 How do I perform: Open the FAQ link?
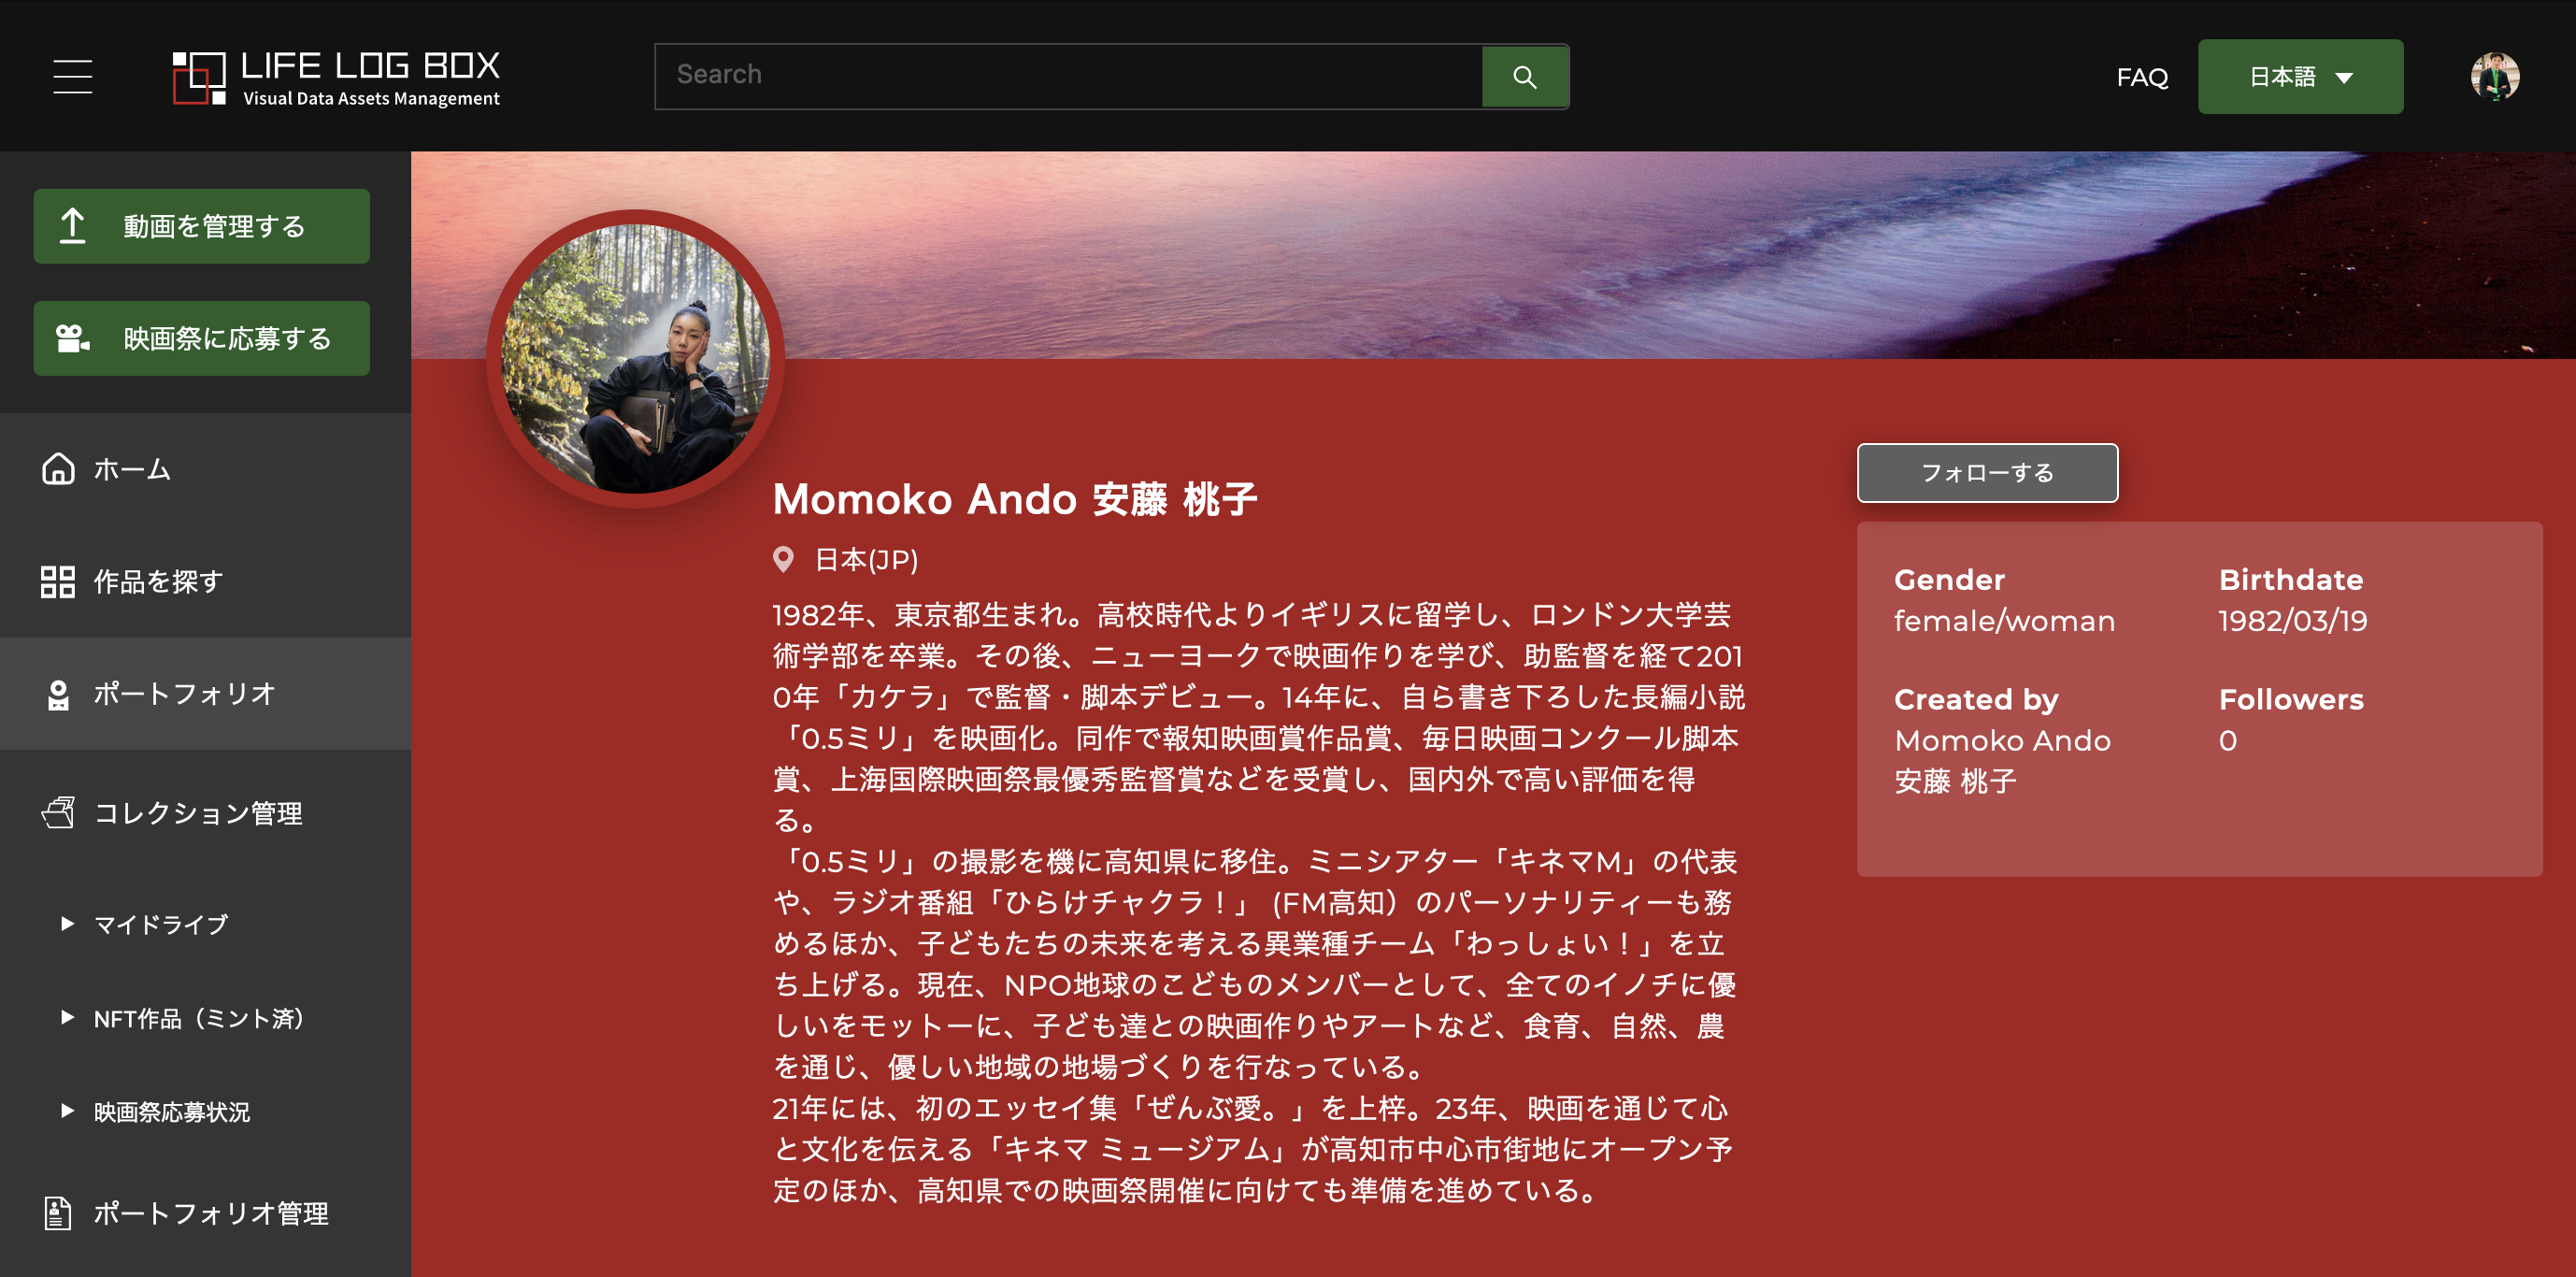pos(2142,77)
